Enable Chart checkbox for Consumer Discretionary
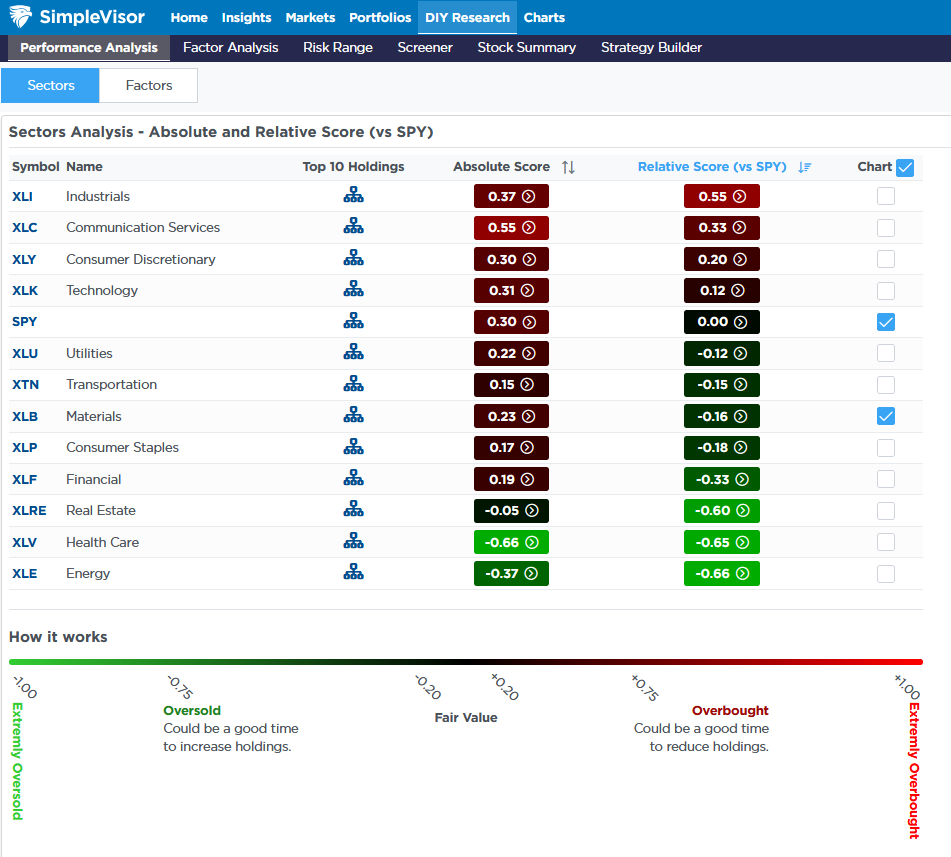This screenshot has height=857, width=951. [x=885, y=258]
